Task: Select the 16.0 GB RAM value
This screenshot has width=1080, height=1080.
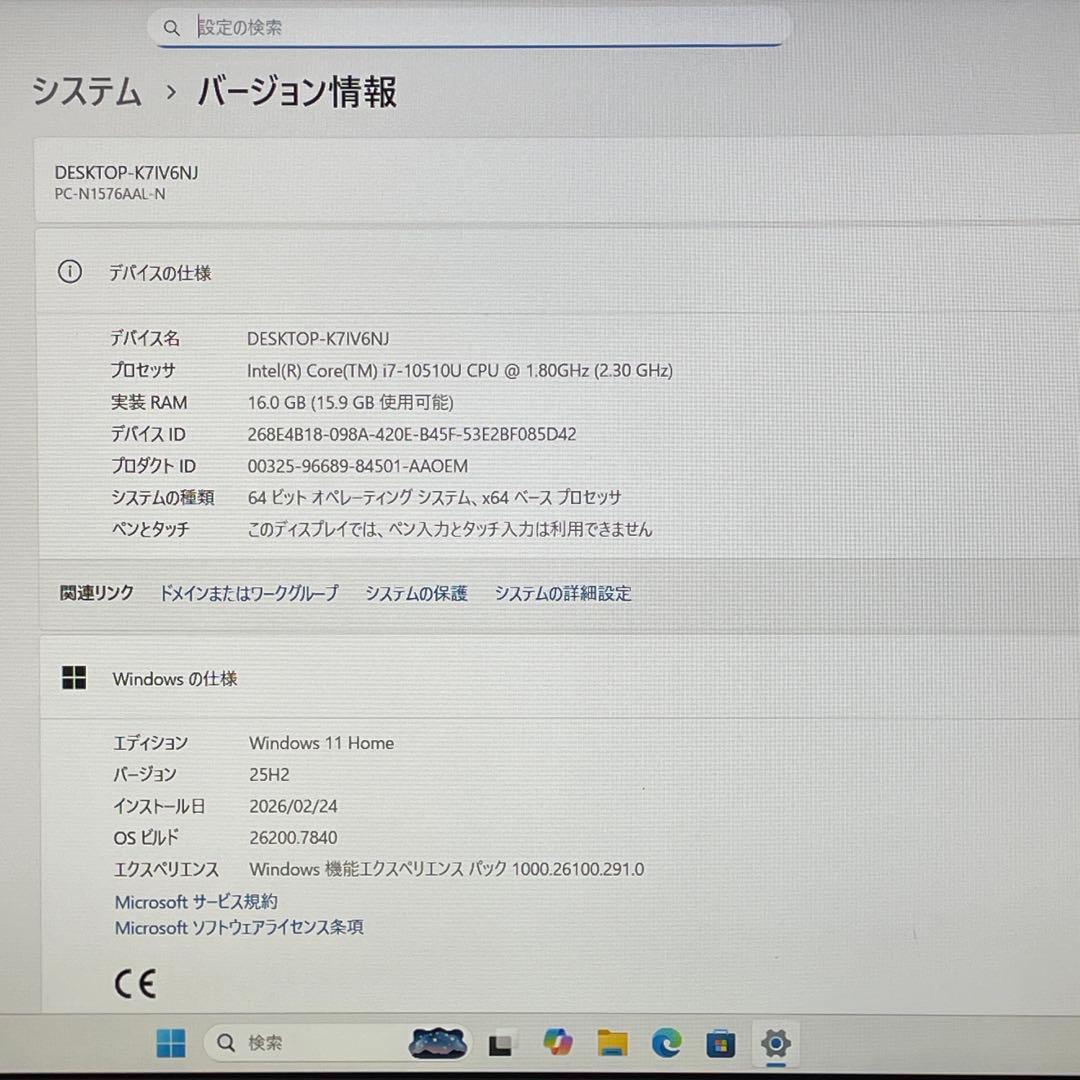Action: click(x=351, y=402)
